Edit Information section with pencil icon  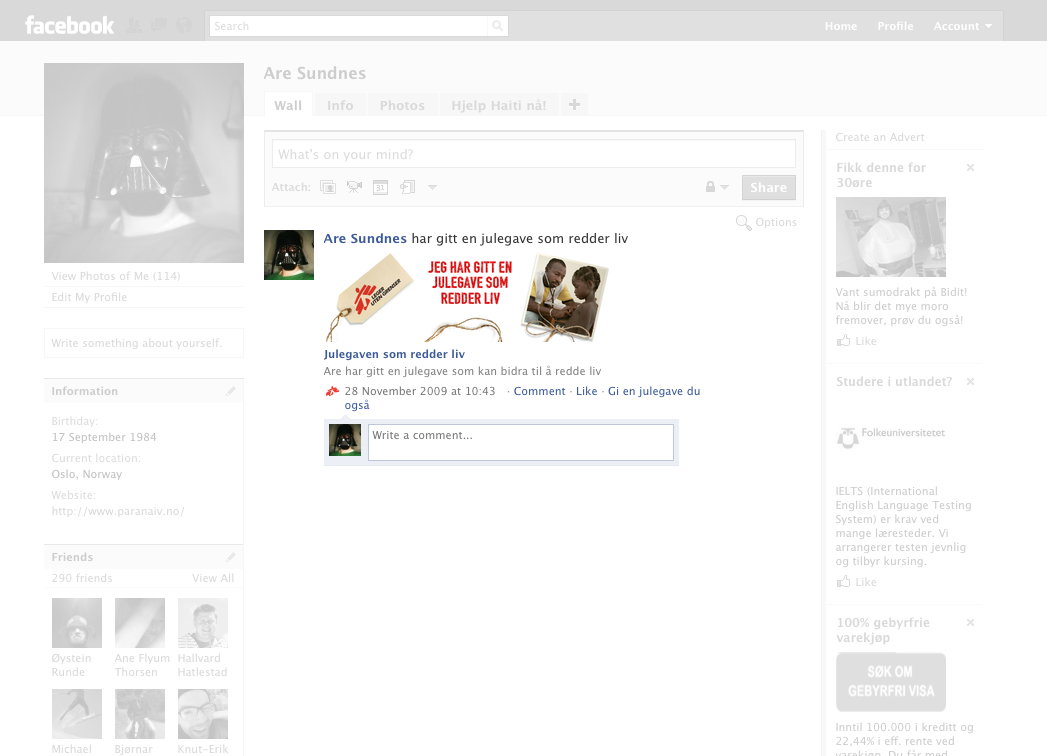pos(230,391)
